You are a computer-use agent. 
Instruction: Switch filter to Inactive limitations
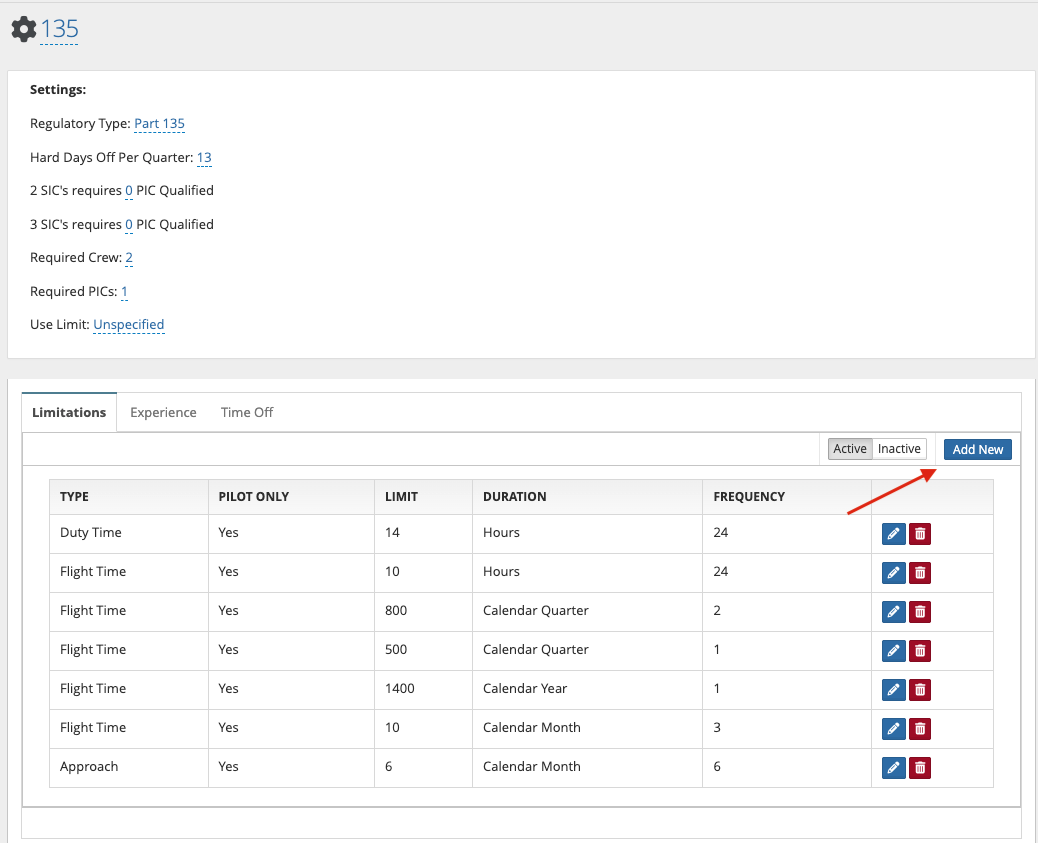coord(899,449)
